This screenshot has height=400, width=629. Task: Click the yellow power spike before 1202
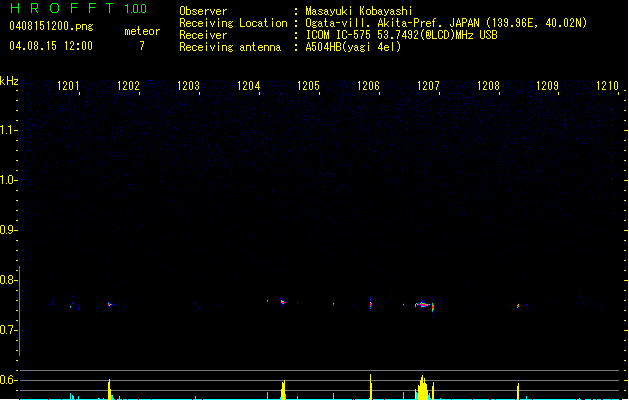coord(109,389)
